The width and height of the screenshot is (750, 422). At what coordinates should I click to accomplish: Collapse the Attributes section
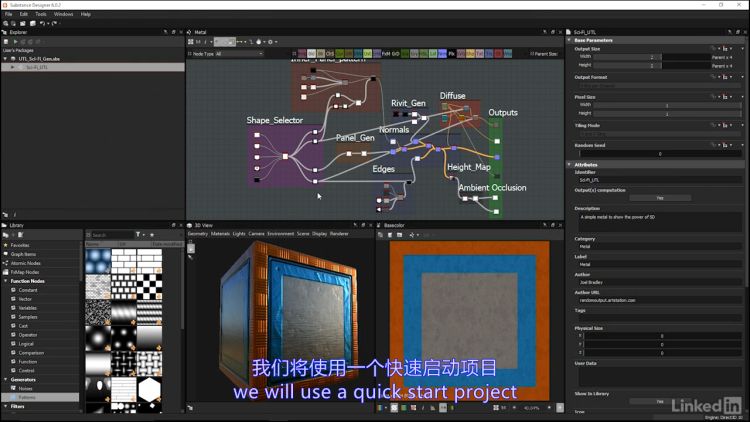(569, 165)
